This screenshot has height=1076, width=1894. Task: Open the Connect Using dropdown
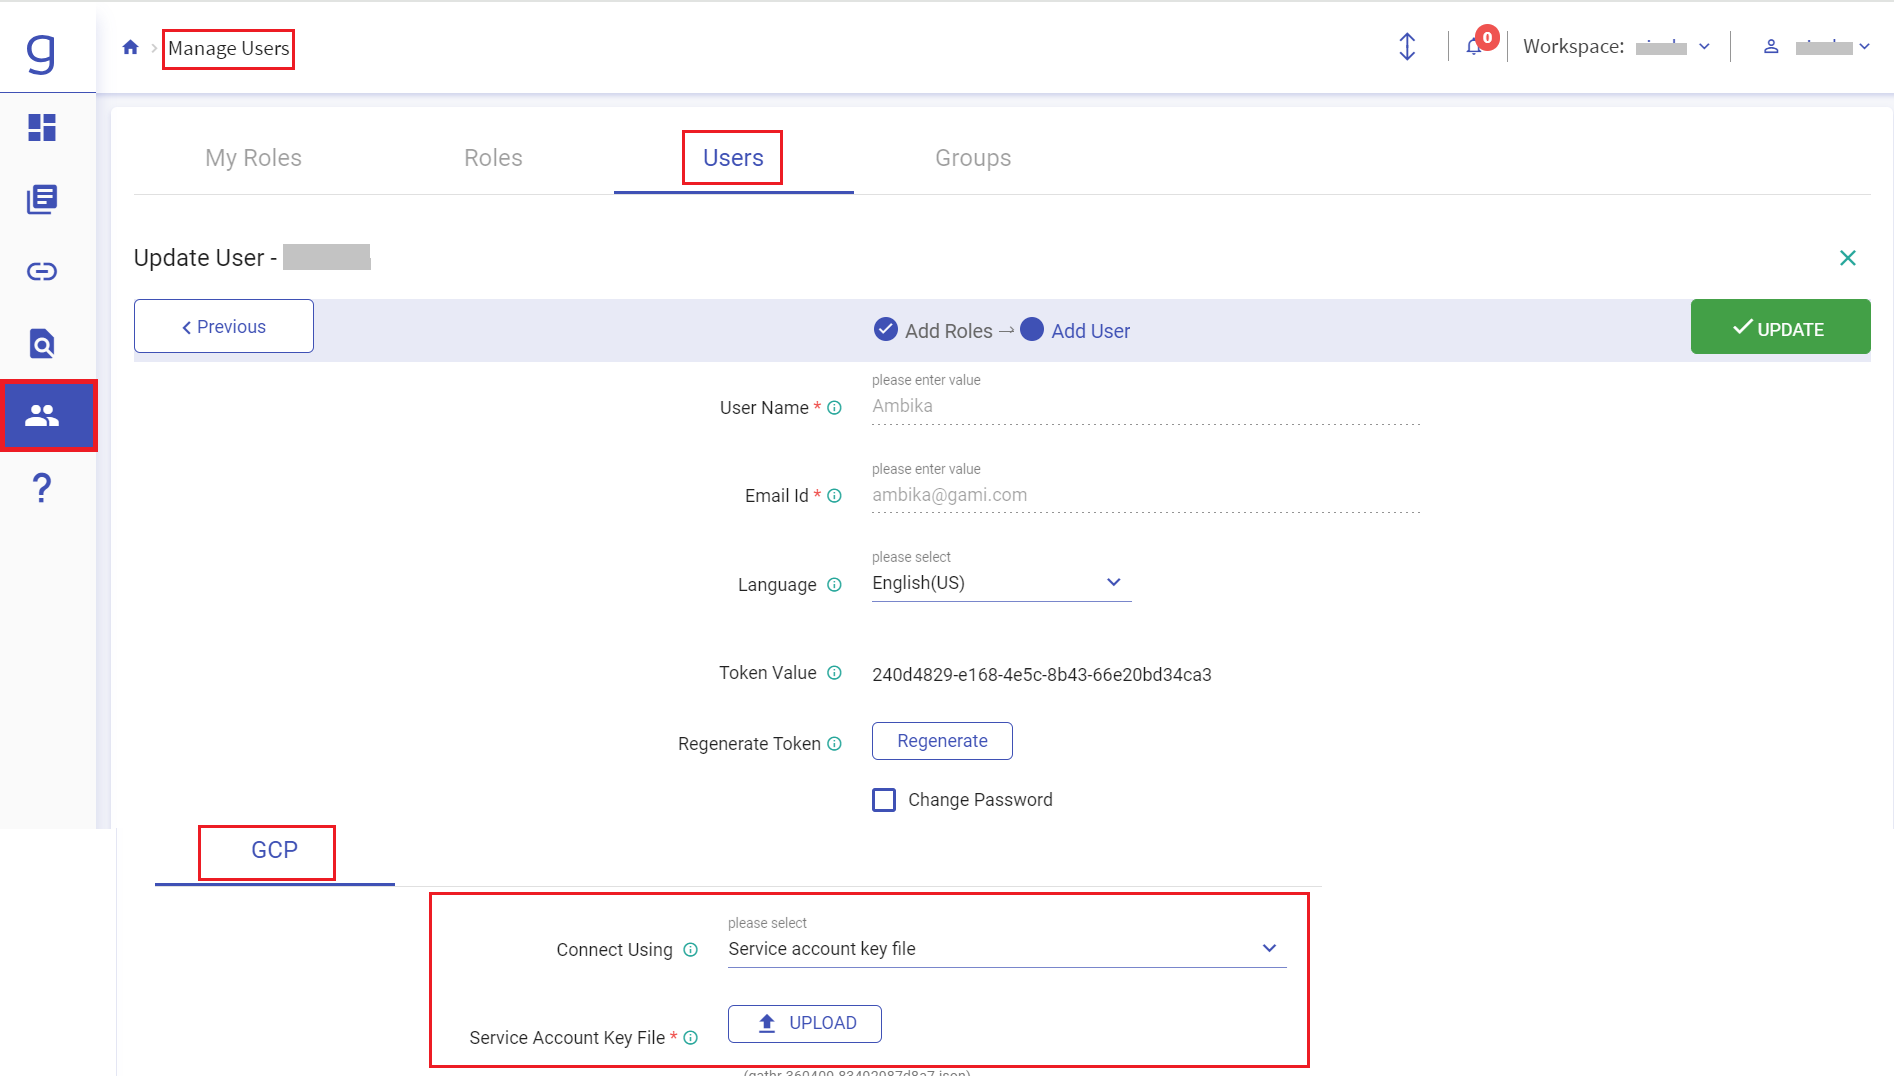(x=1007, y=949)
